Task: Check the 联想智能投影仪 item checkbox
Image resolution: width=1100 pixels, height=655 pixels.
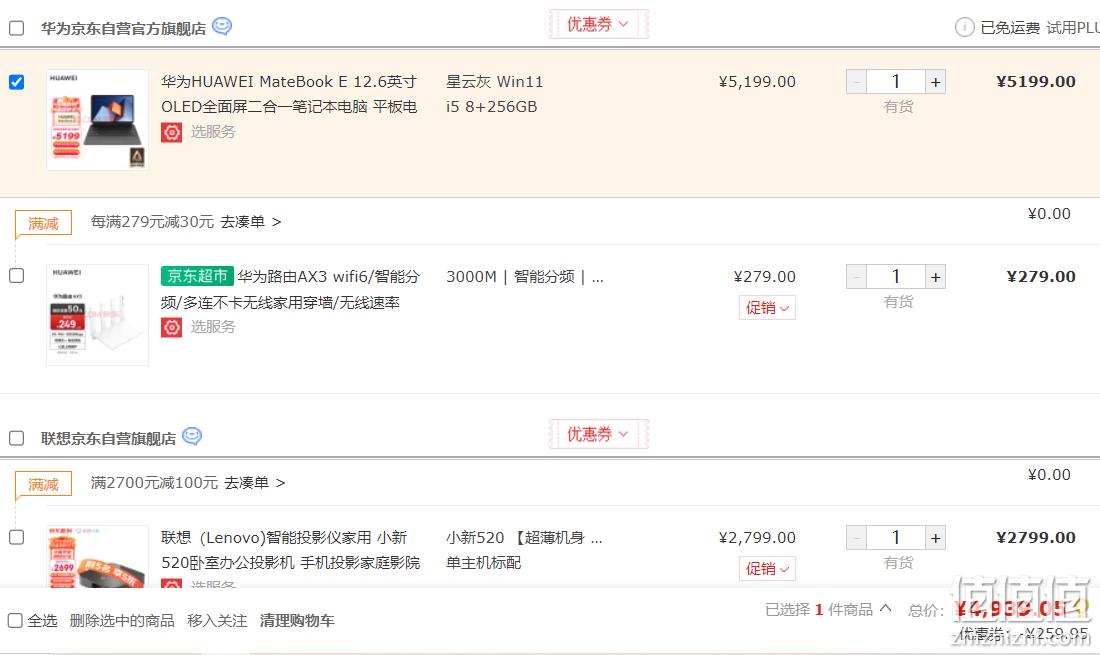Action: (x=16, y=537)
